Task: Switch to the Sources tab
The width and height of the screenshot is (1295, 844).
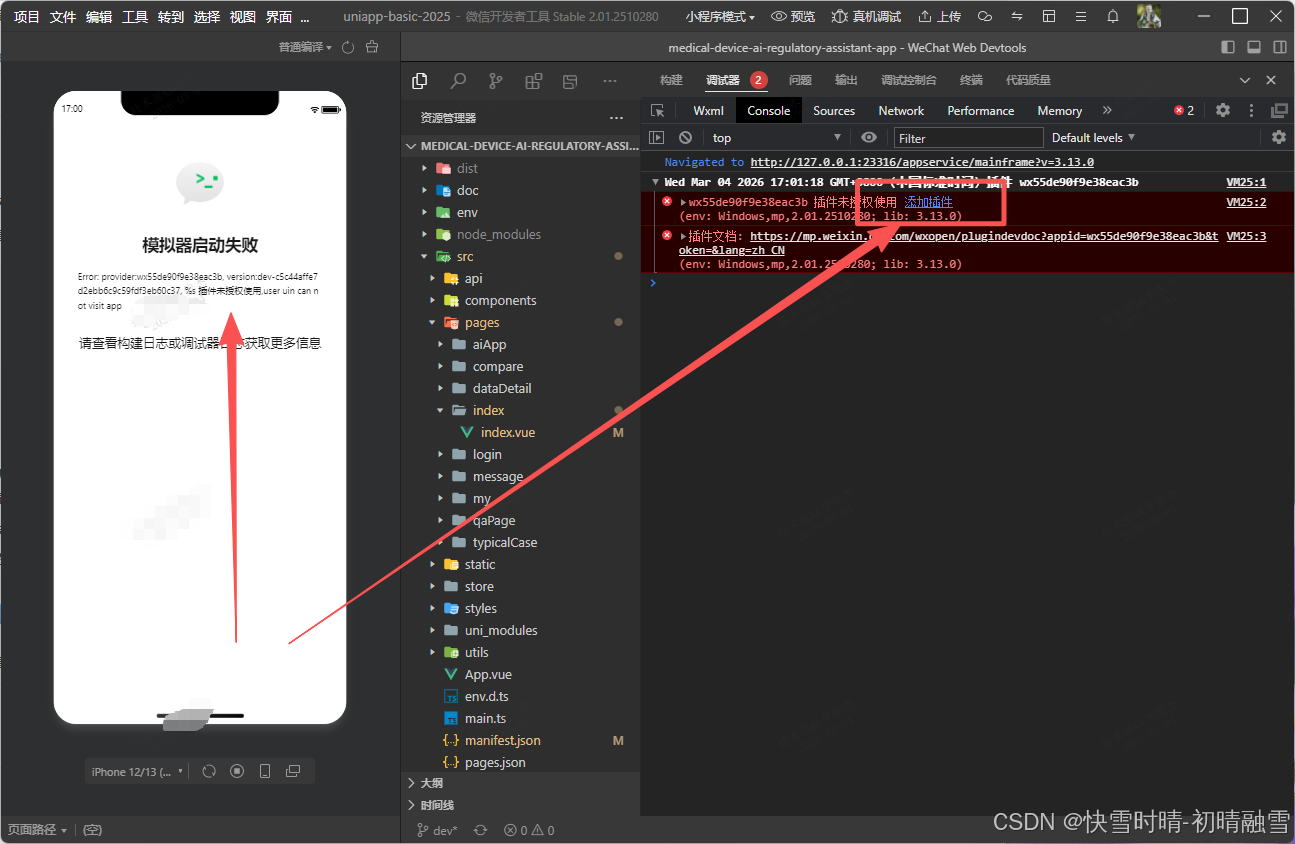Action: [834, 111]
